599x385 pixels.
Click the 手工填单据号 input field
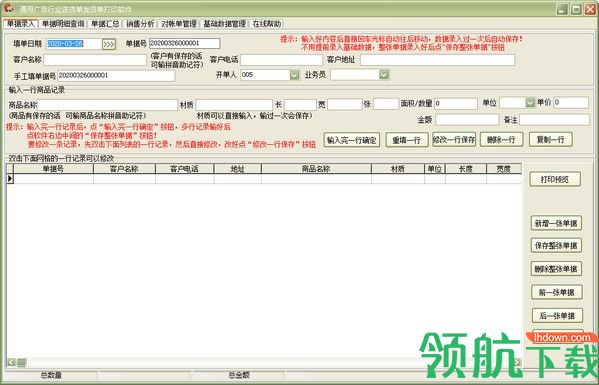click(116, 76)
